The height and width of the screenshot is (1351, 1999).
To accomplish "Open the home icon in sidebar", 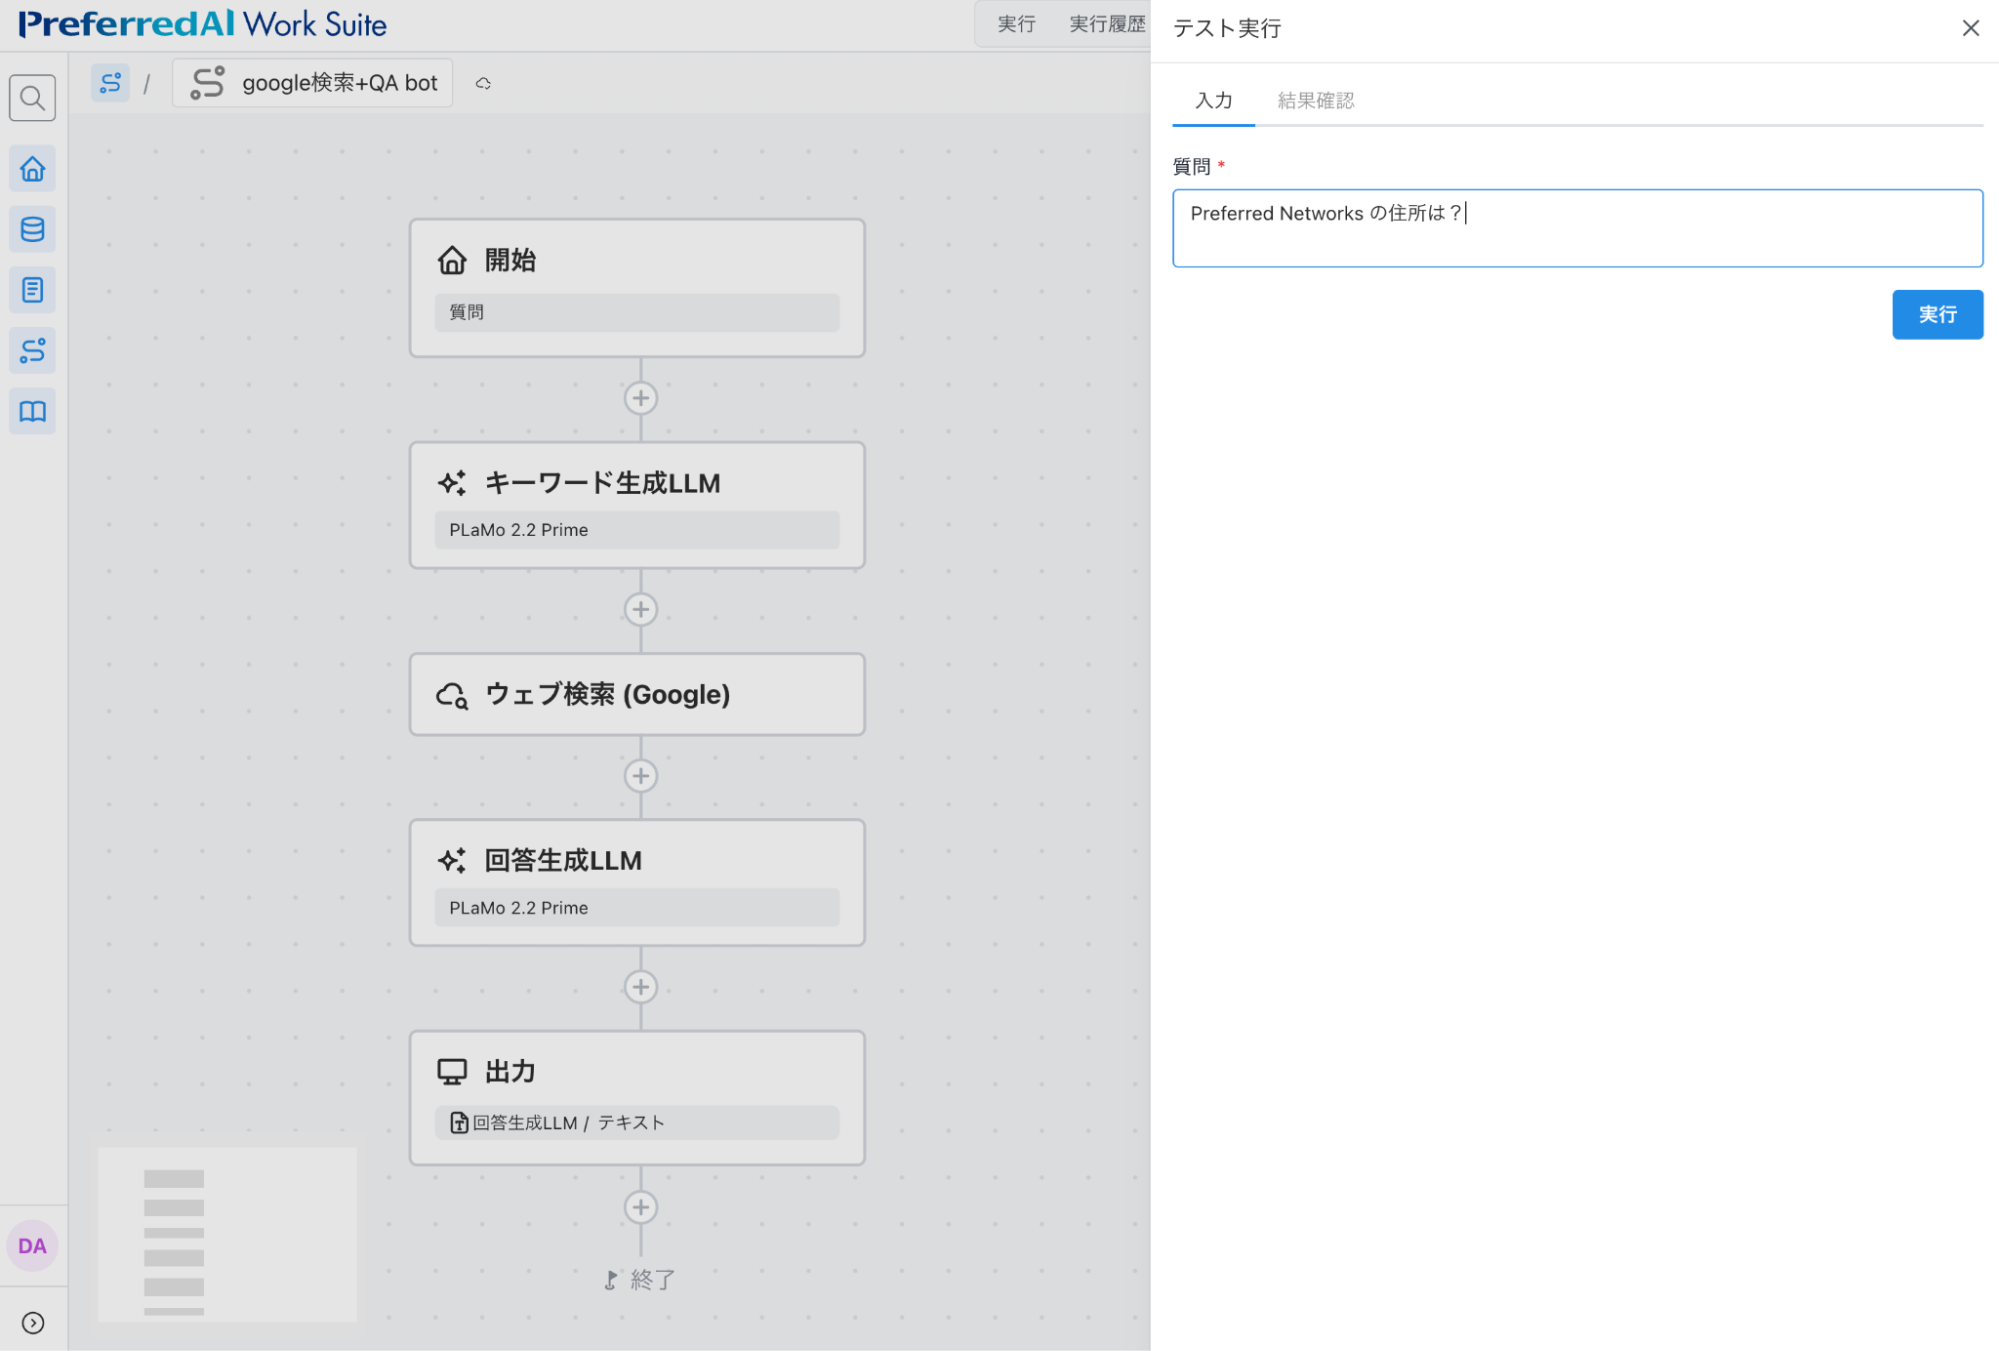I will tap(32, 169).
